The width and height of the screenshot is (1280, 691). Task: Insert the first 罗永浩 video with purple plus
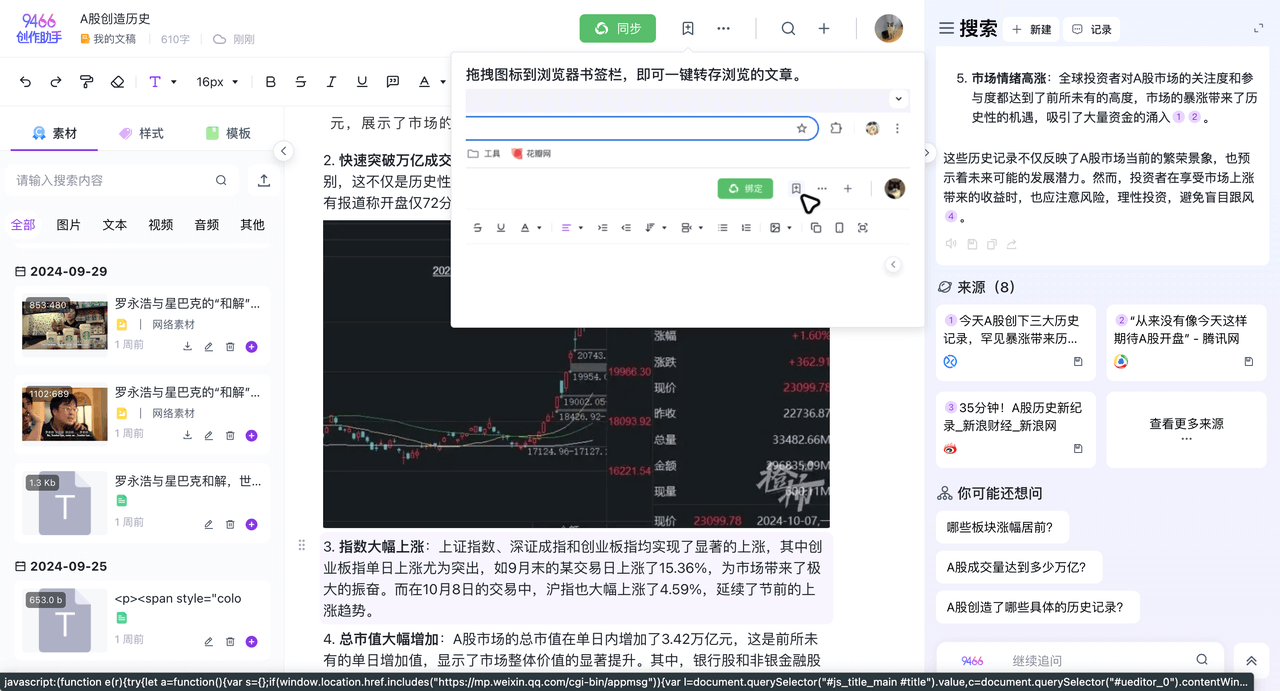tap(251, 347)
